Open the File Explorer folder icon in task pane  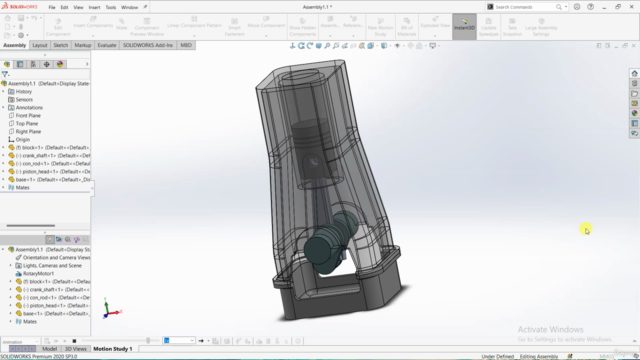[x=634, y=93]
